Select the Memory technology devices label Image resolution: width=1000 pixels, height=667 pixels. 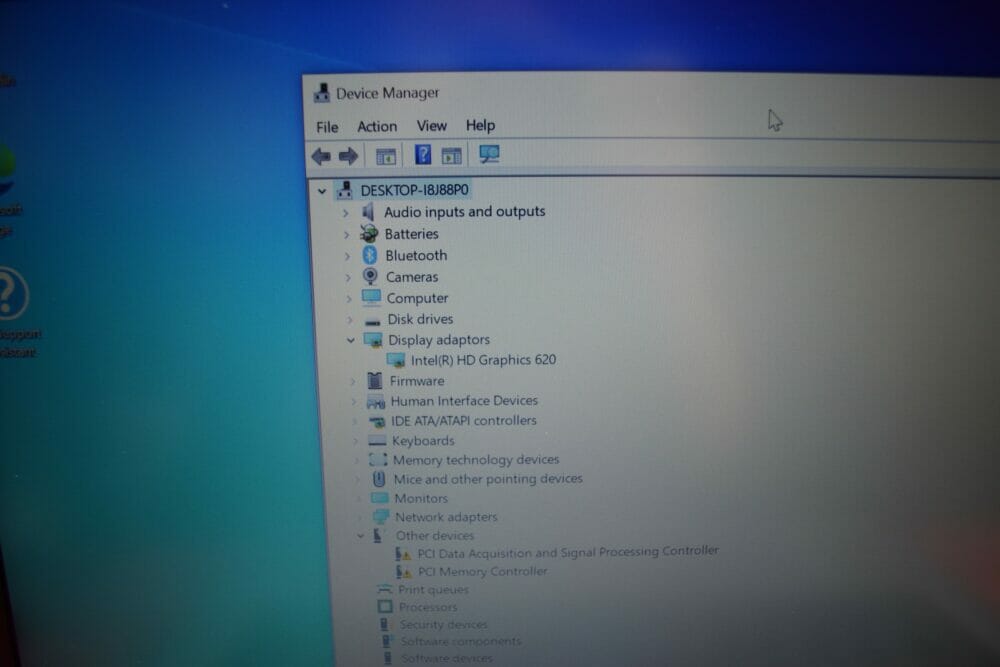tap(476, 459)
